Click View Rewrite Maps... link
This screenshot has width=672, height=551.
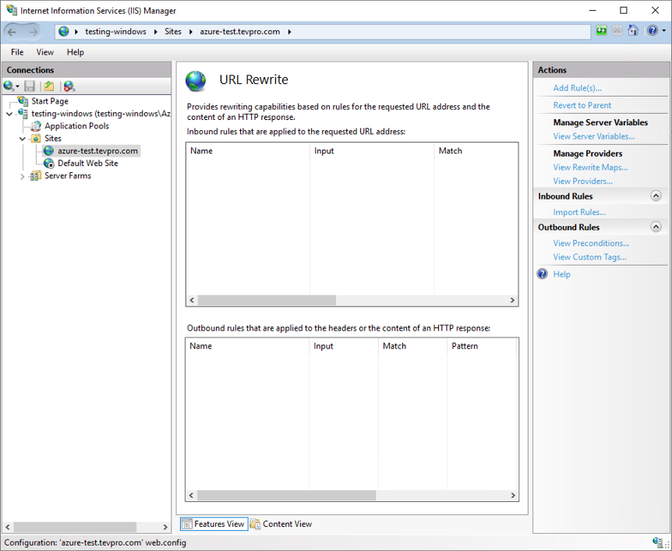tap(590, 167)
